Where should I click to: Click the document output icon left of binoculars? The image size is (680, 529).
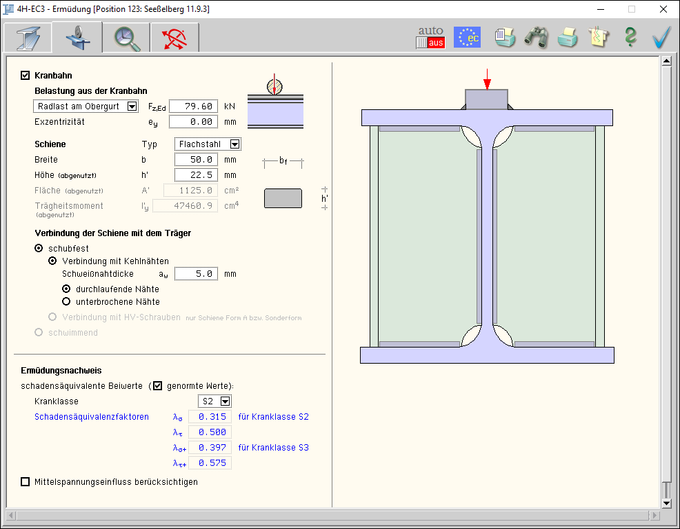coord(506,37)
